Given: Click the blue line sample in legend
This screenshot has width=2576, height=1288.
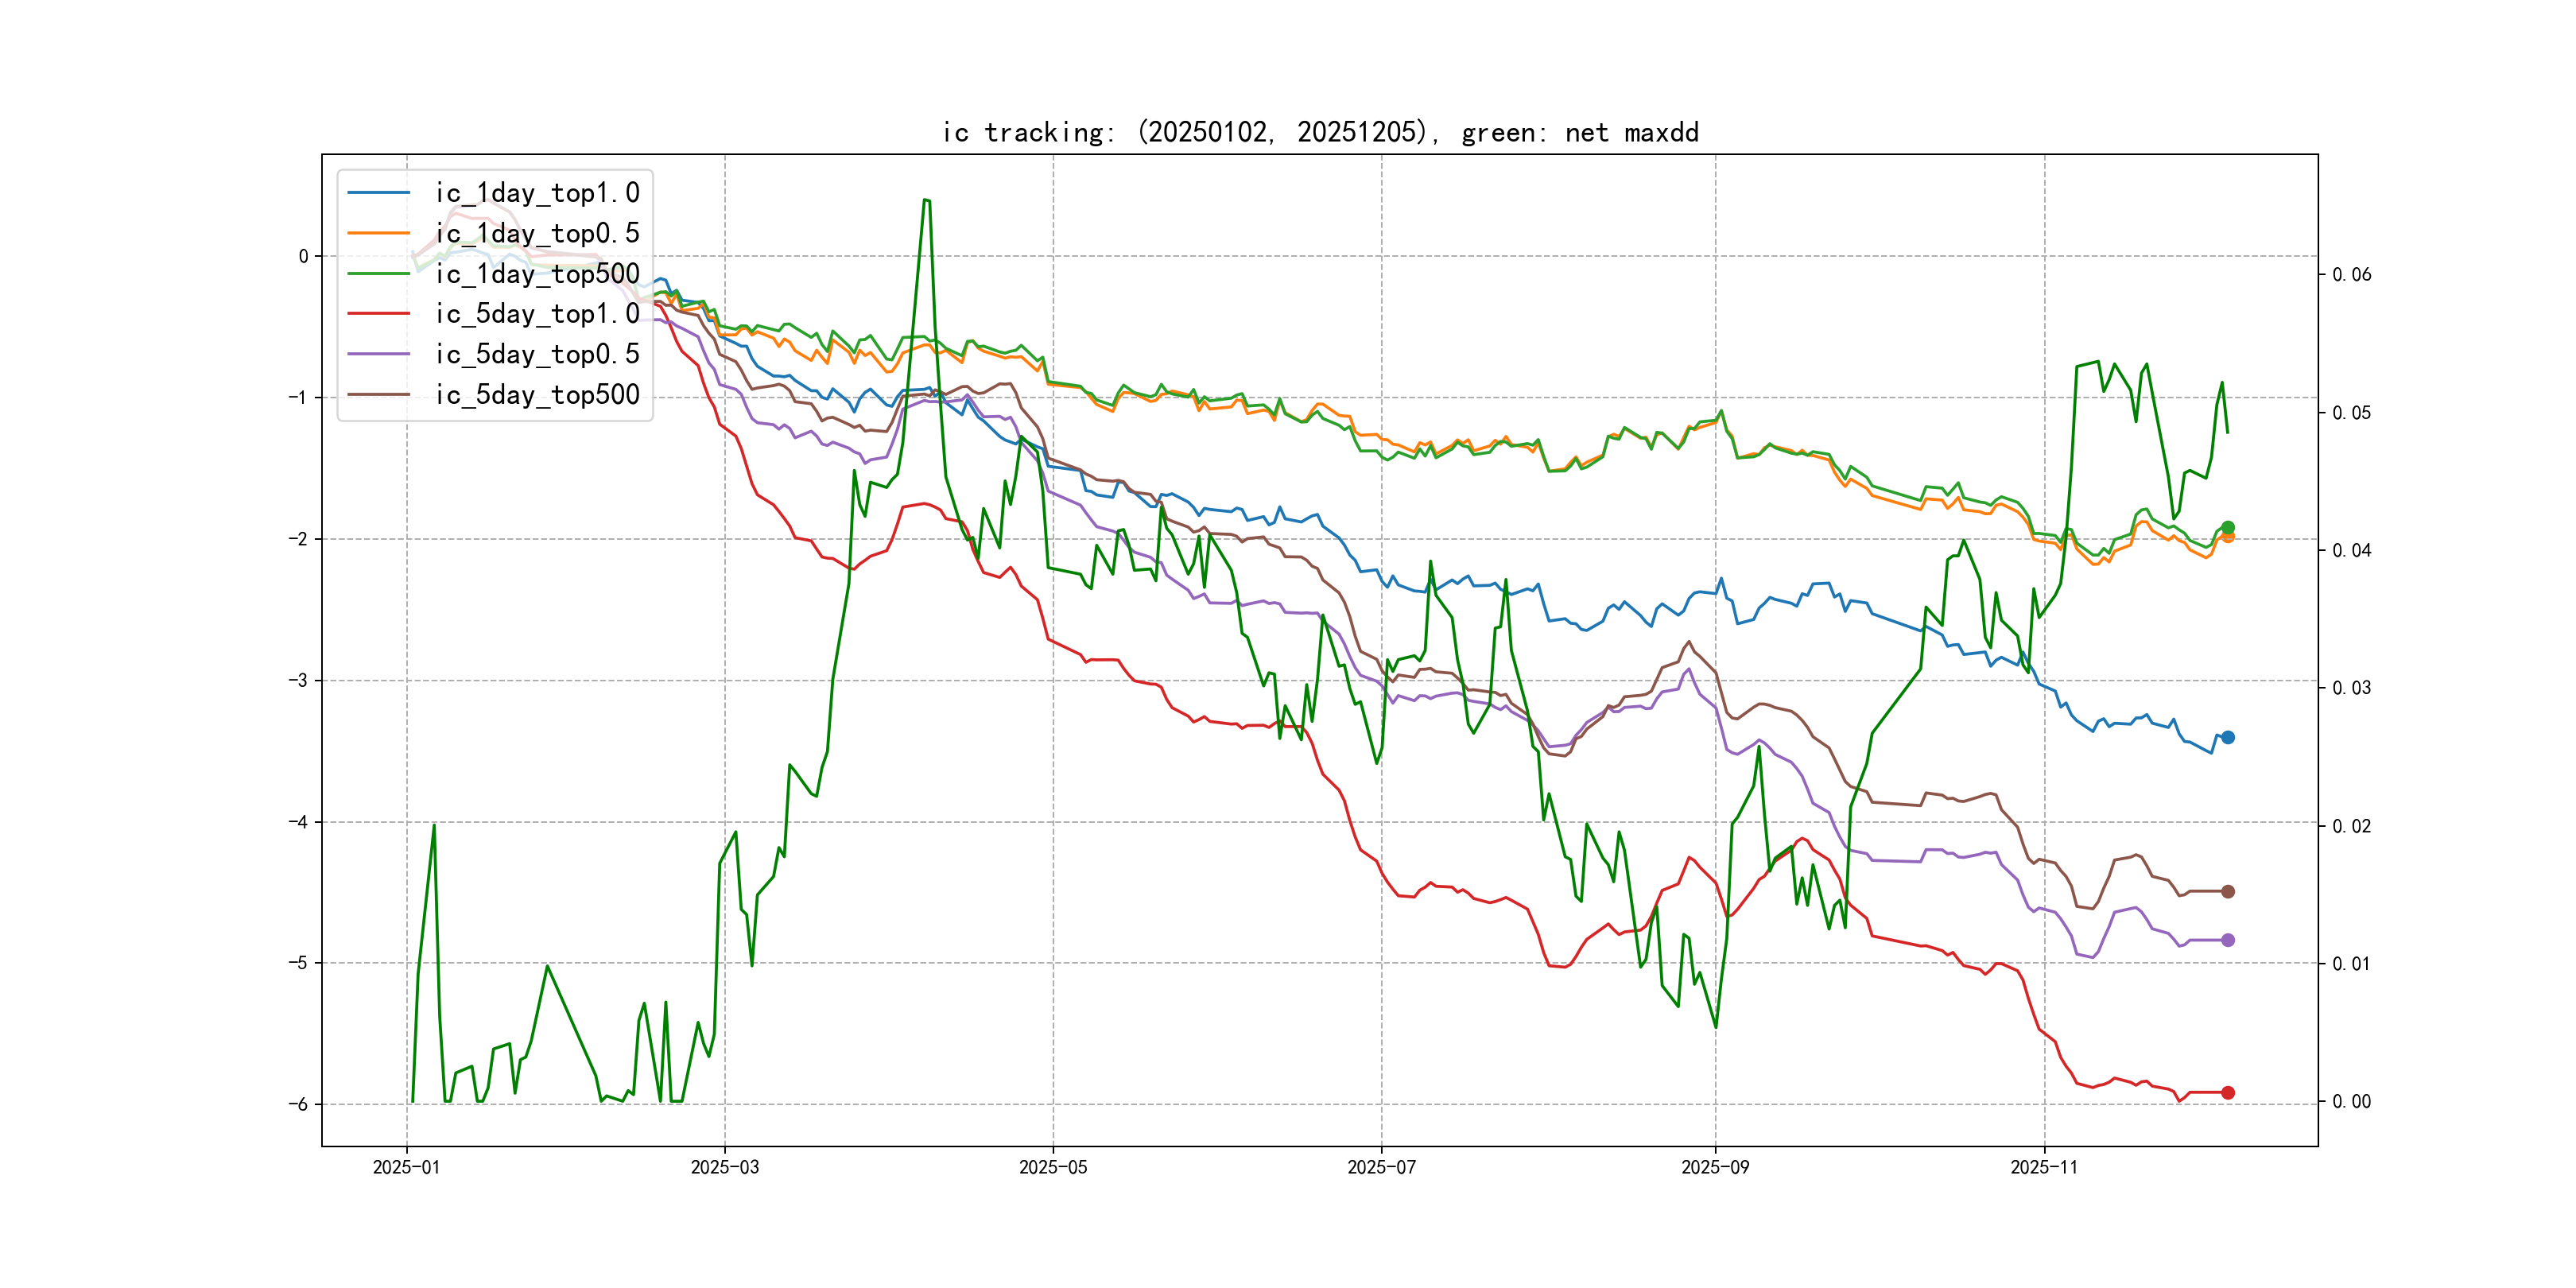Looking at the screenshot, I should point(378,192).
